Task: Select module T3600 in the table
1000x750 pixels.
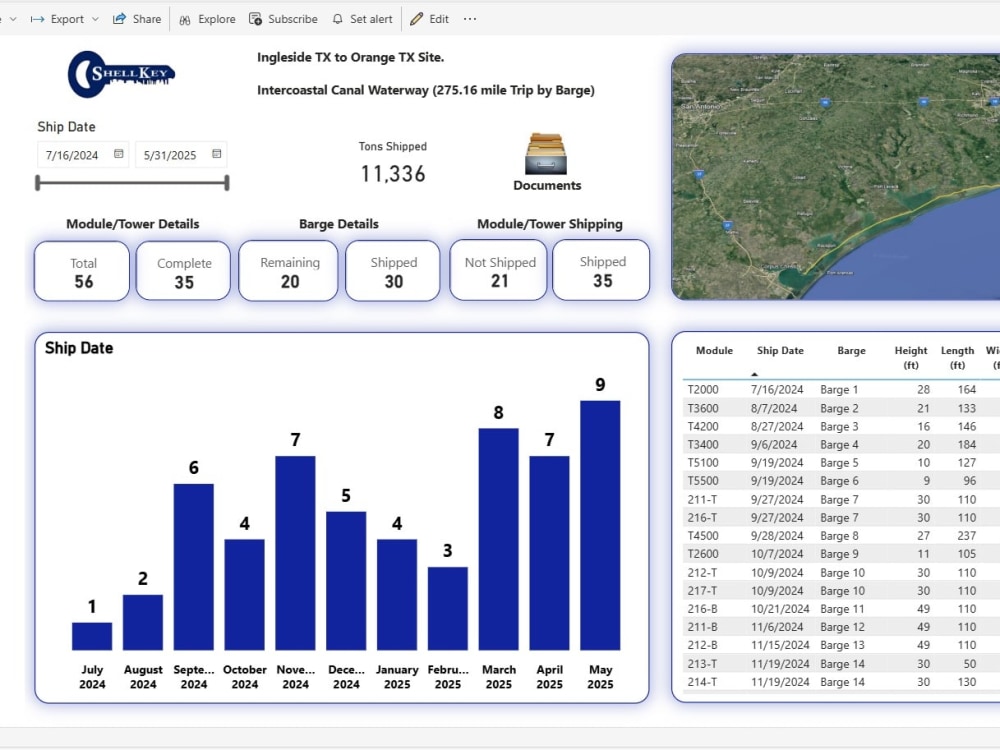Action: [703, 408]
